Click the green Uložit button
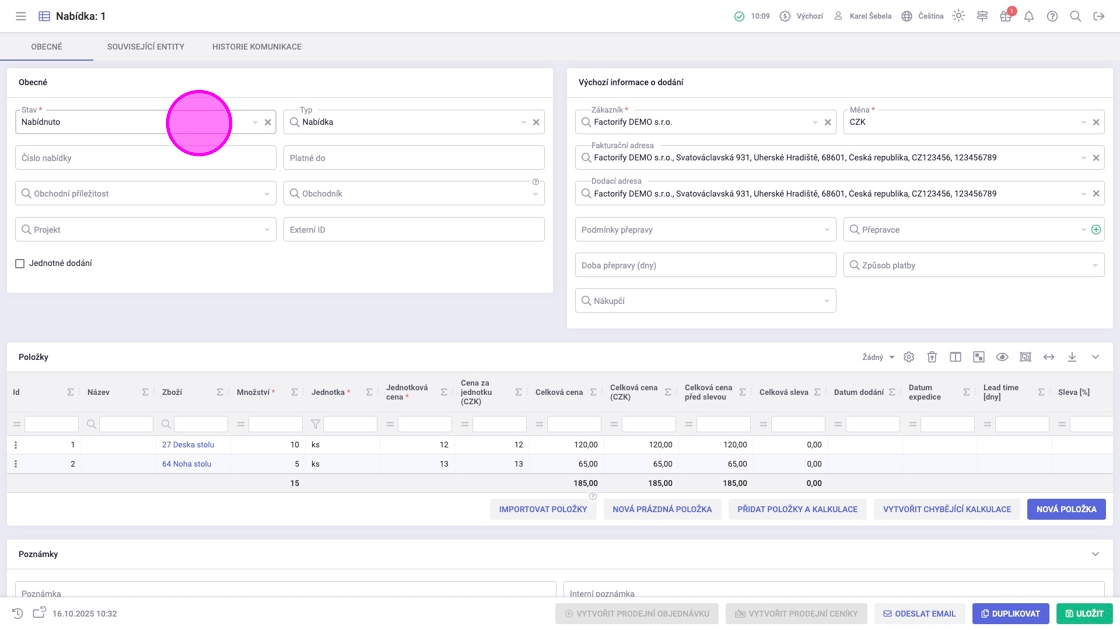The width and height of the screenshot is (1120, 630). click(x=1084, y=613)
